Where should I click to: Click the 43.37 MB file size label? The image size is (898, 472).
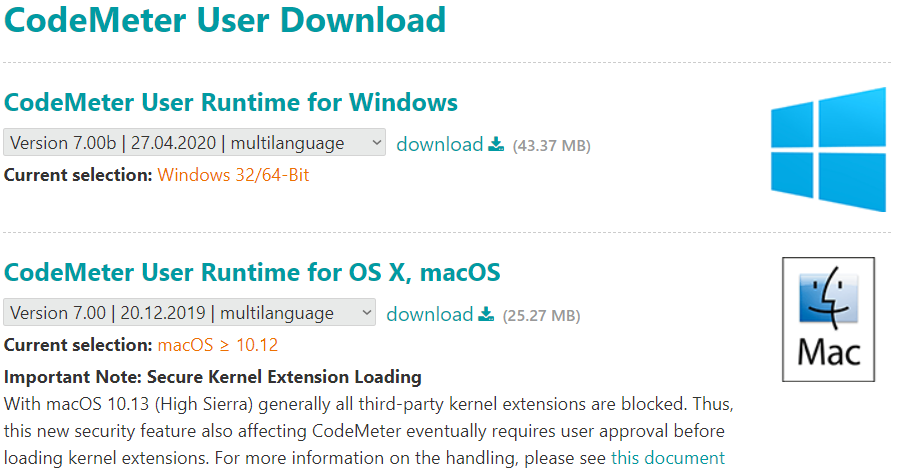click(x=551, y=146)
